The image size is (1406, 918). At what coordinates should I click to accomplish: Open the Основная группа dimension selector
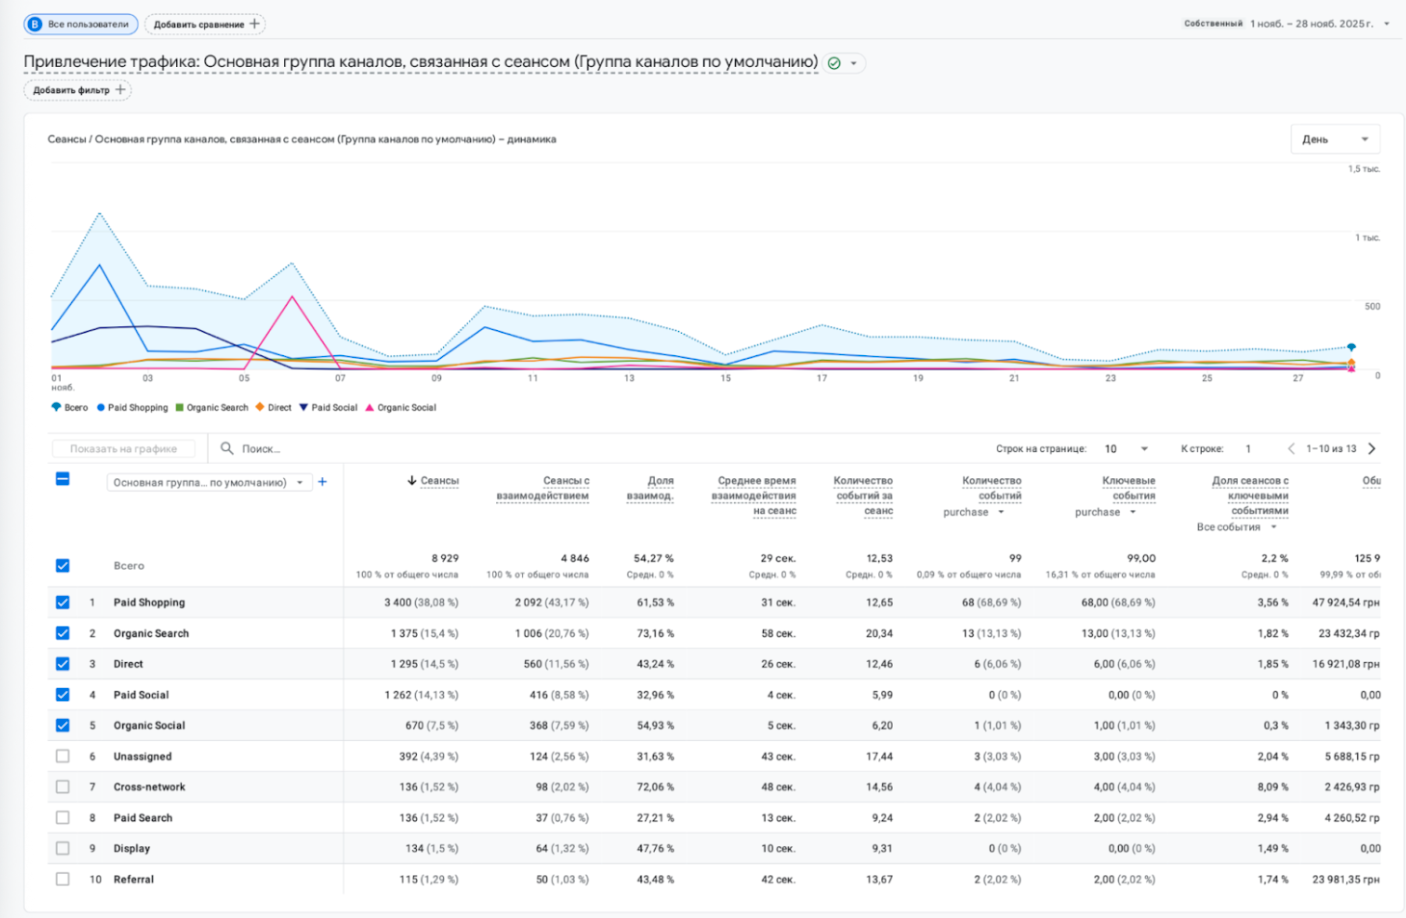coord(208,482)
